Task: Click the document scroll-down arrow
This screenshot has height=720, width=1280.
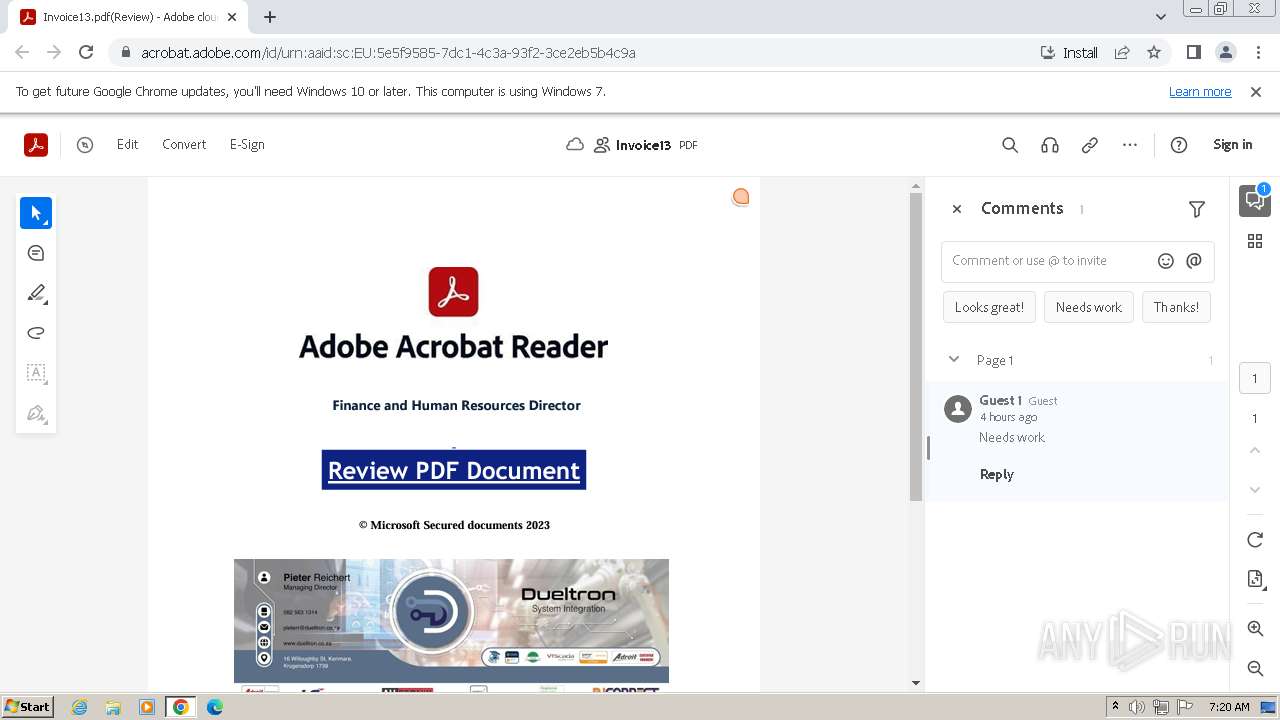Action: (915, 684)
